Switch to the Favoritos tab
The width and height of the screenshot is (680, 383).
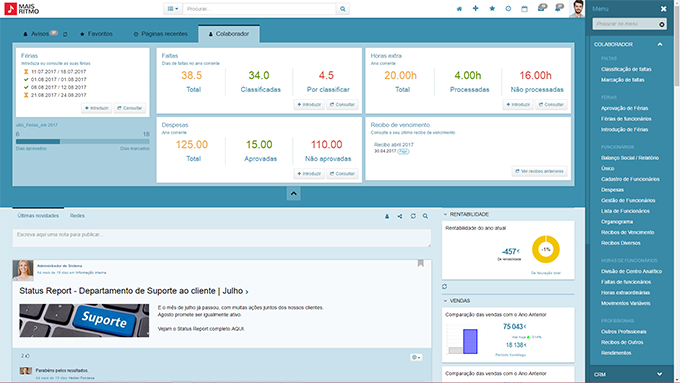pyautogui.click(x=96, y=34)
